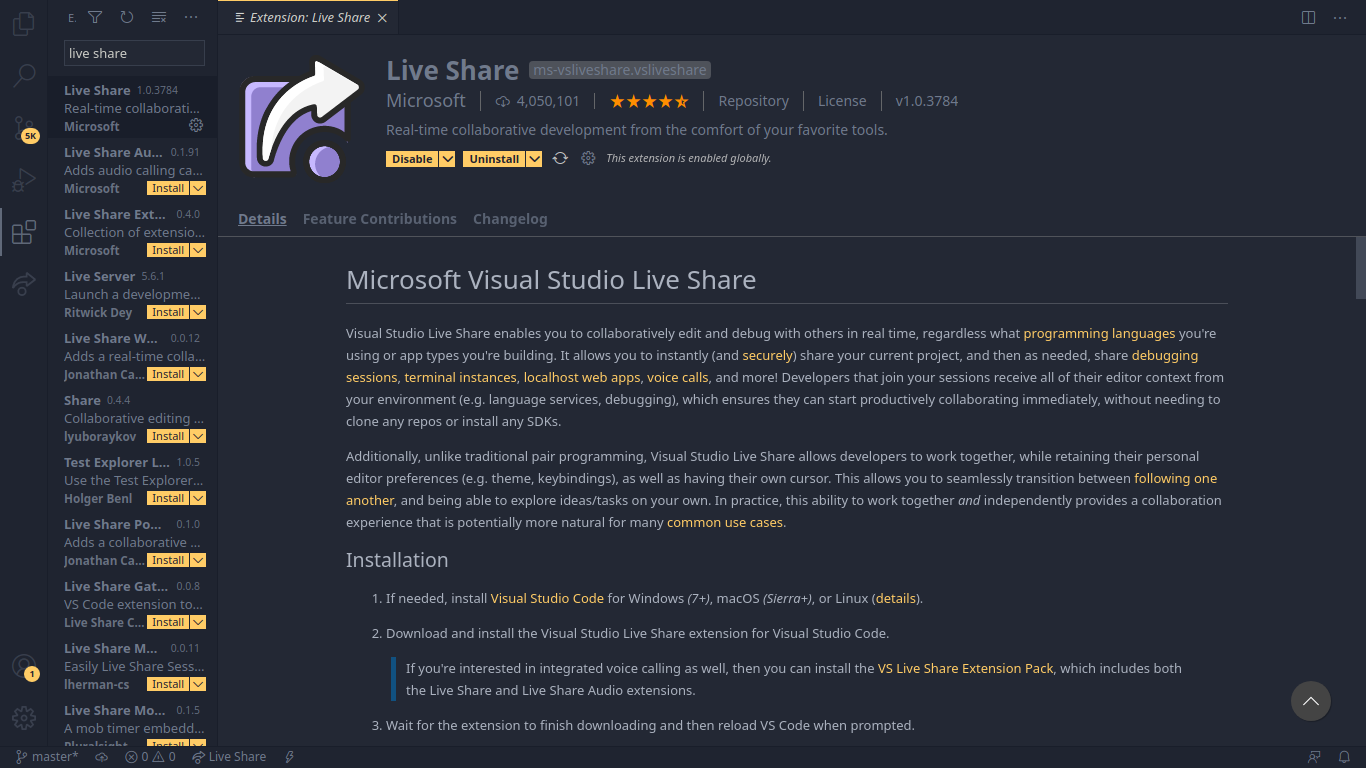Follow the 'common use cases' link

coord(725,522)
